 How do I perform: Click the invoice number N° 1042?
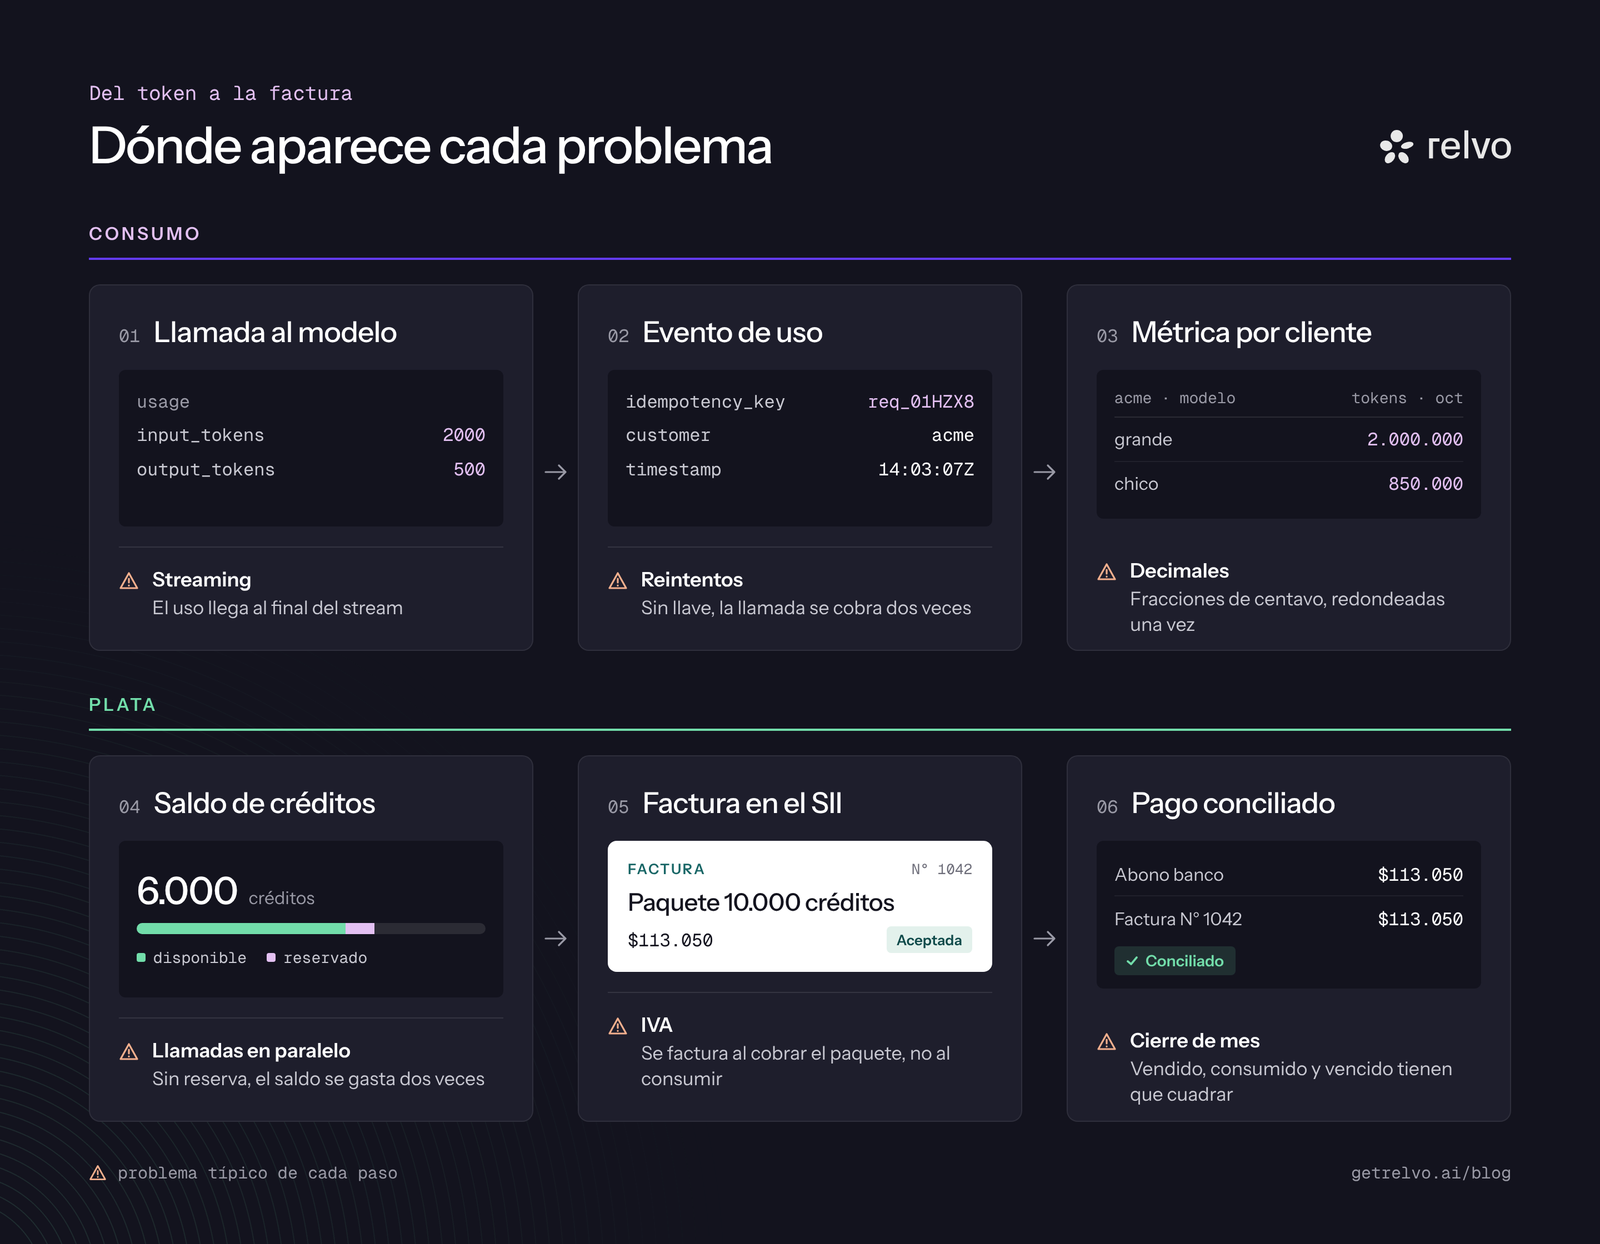coord(941,869)
